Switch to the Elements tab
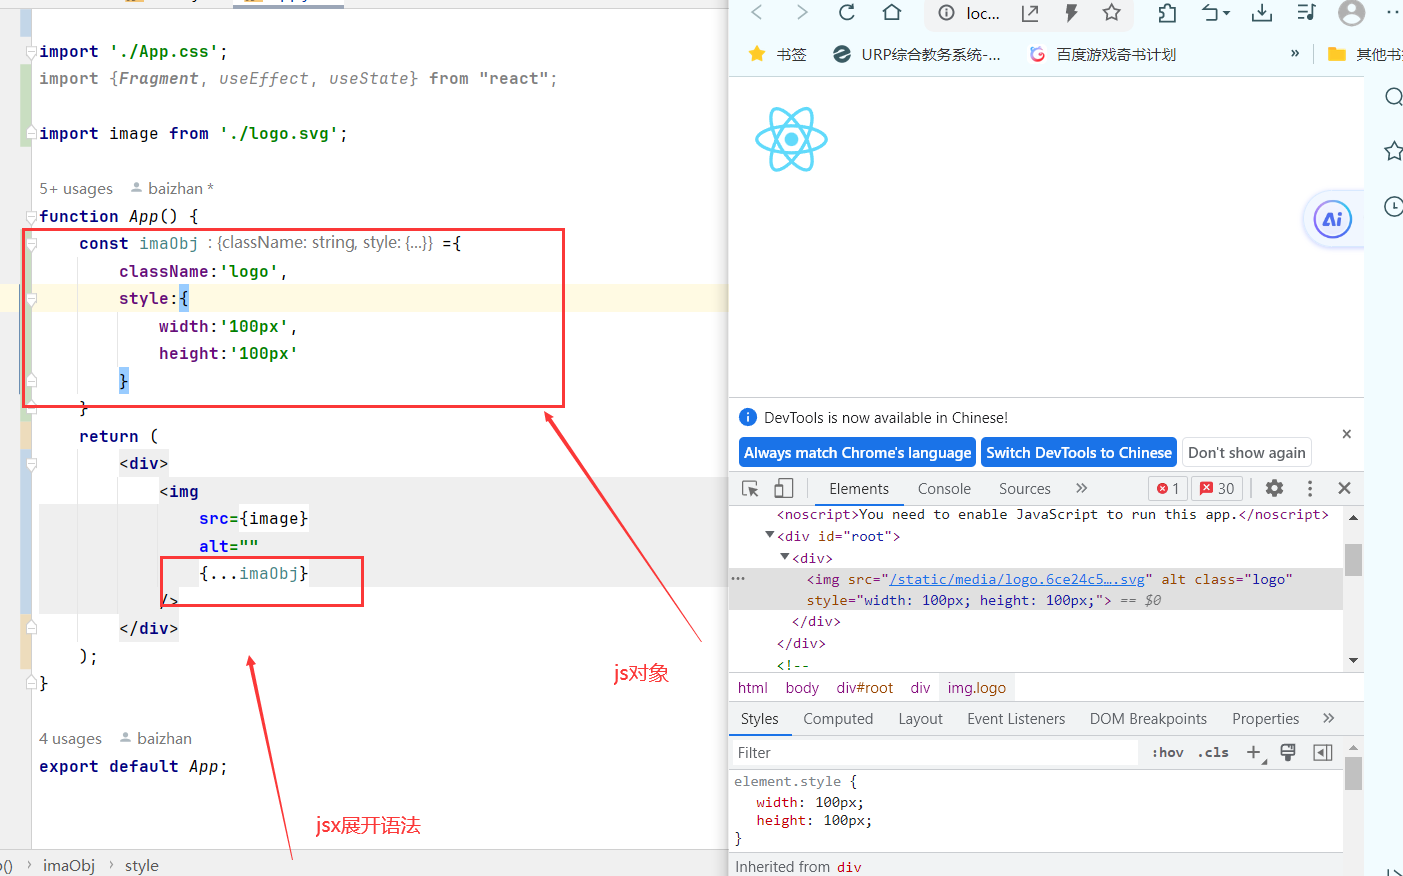Viewport: 1403px width, 876px height. point(858,488)
